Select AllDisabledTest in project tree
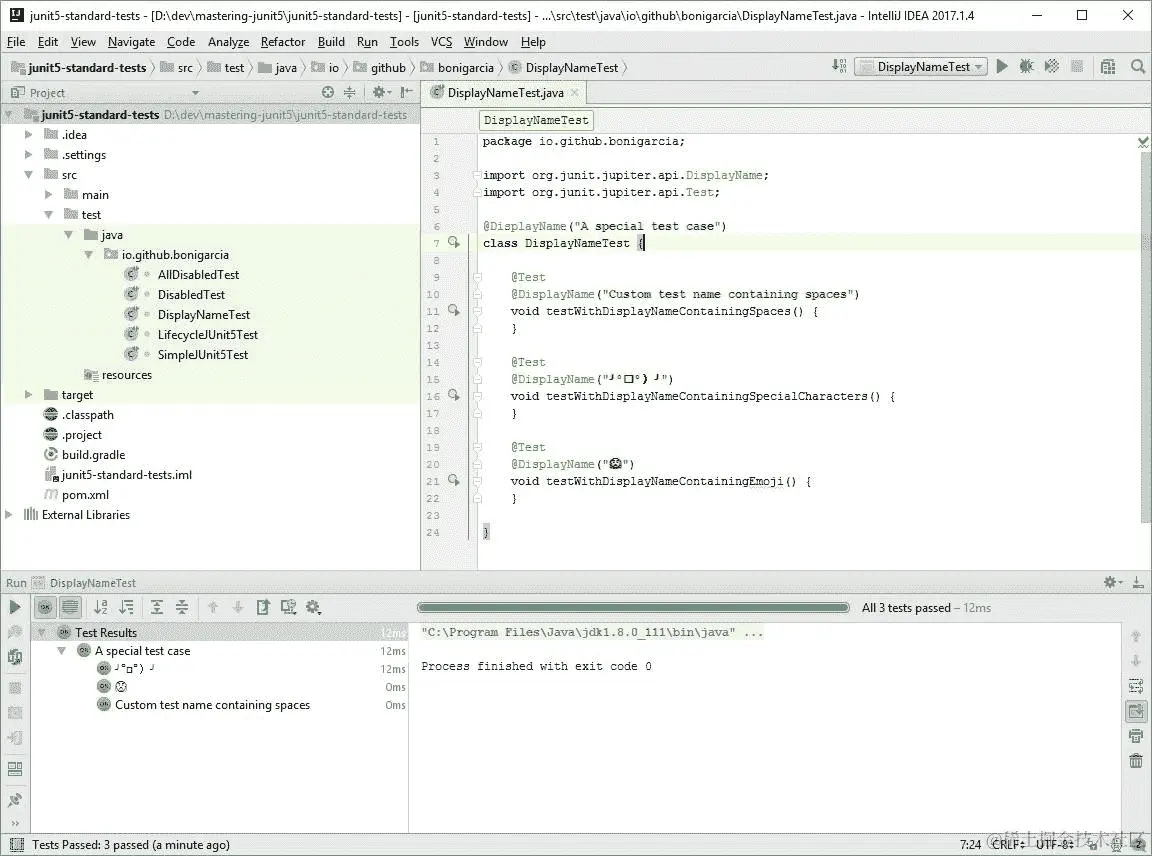 198,274
